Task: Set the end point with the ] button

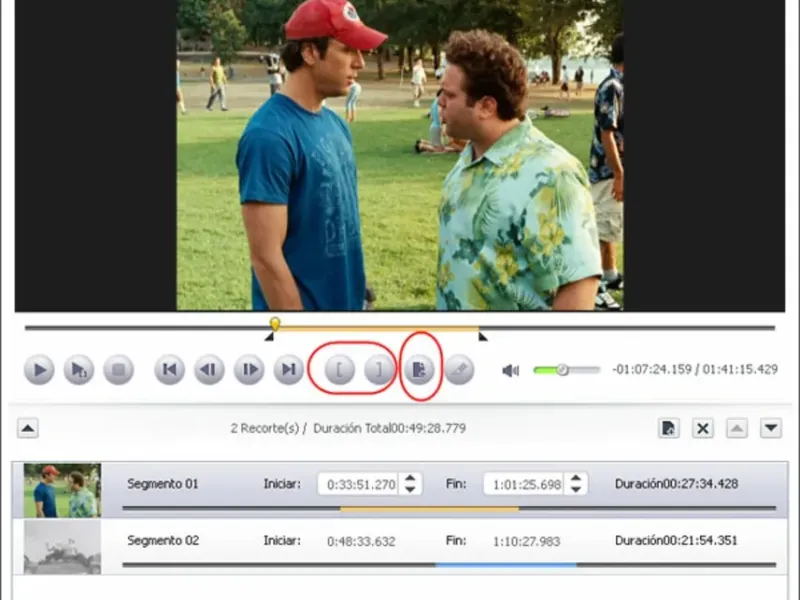Action: [380, 369]
